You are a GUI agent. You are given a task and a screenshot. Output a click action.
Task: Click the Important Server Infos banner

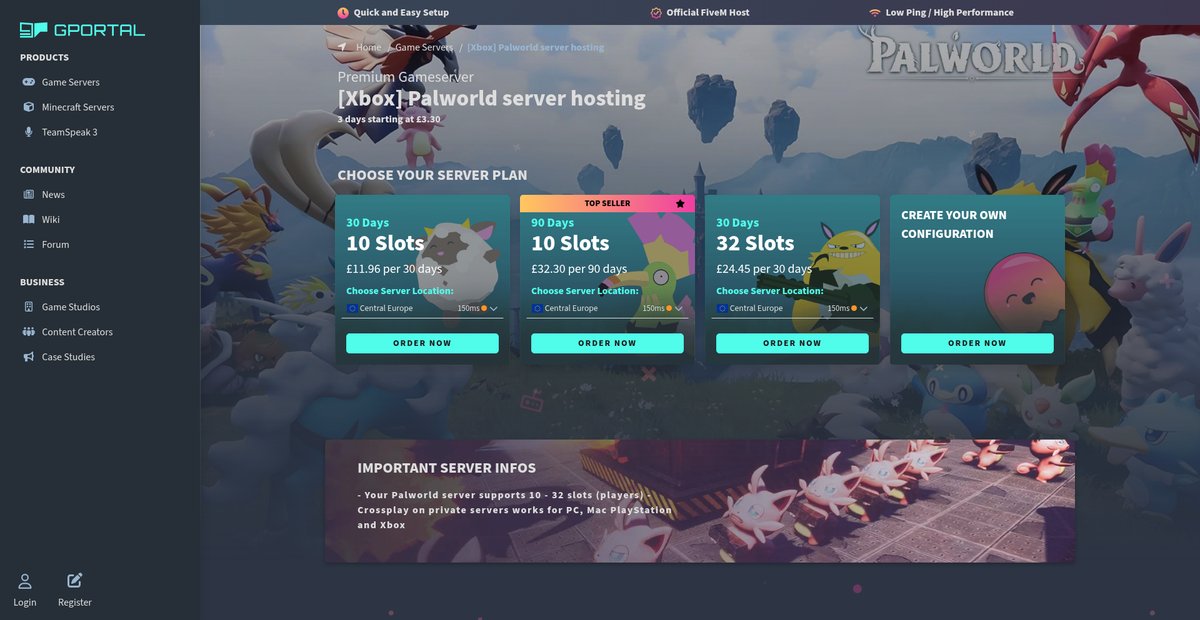pos(700,500)
